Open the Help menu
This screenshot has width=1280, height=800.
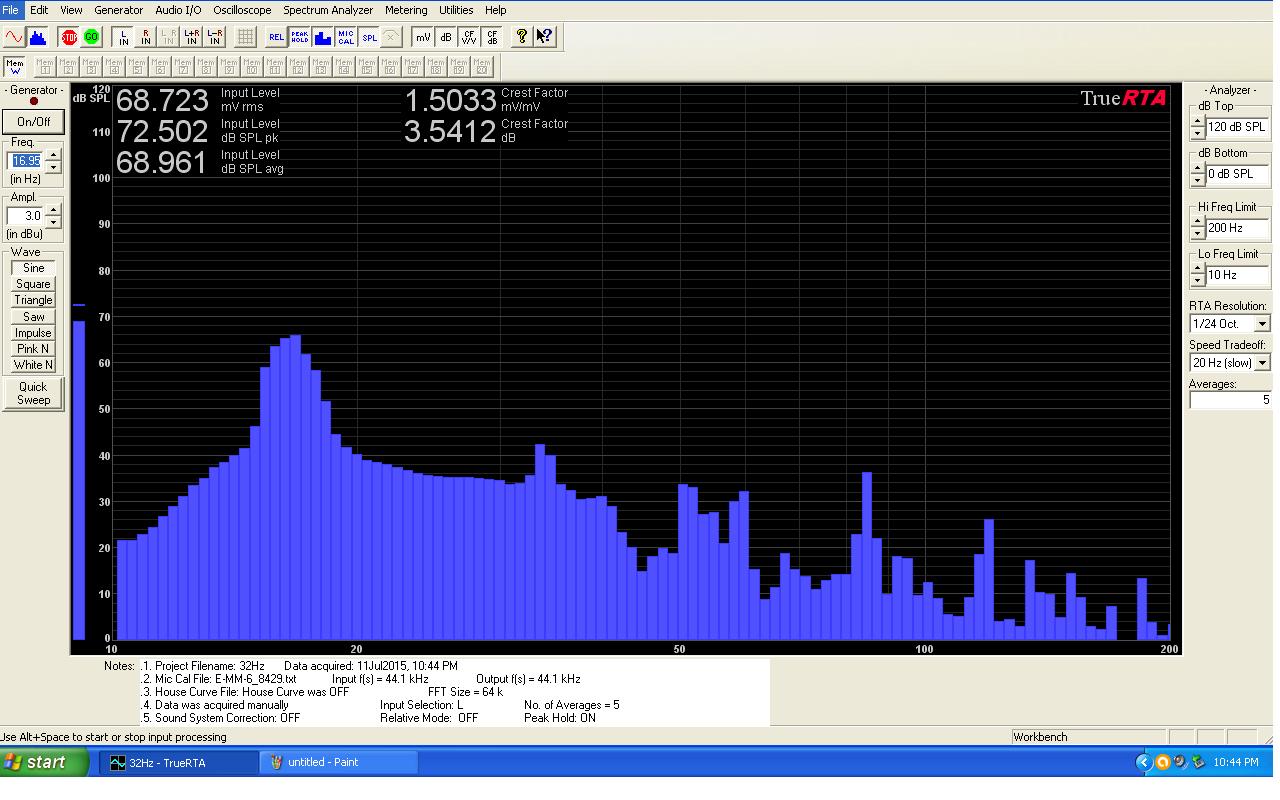pos(495,10)
